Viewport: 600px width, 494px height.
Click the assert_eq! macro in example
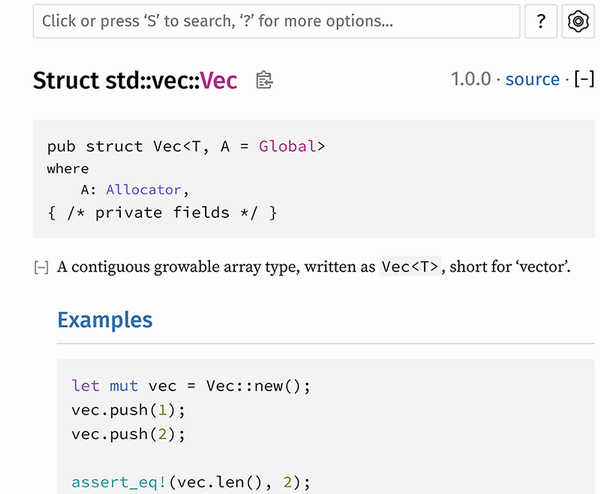click(x=119, y=482)
